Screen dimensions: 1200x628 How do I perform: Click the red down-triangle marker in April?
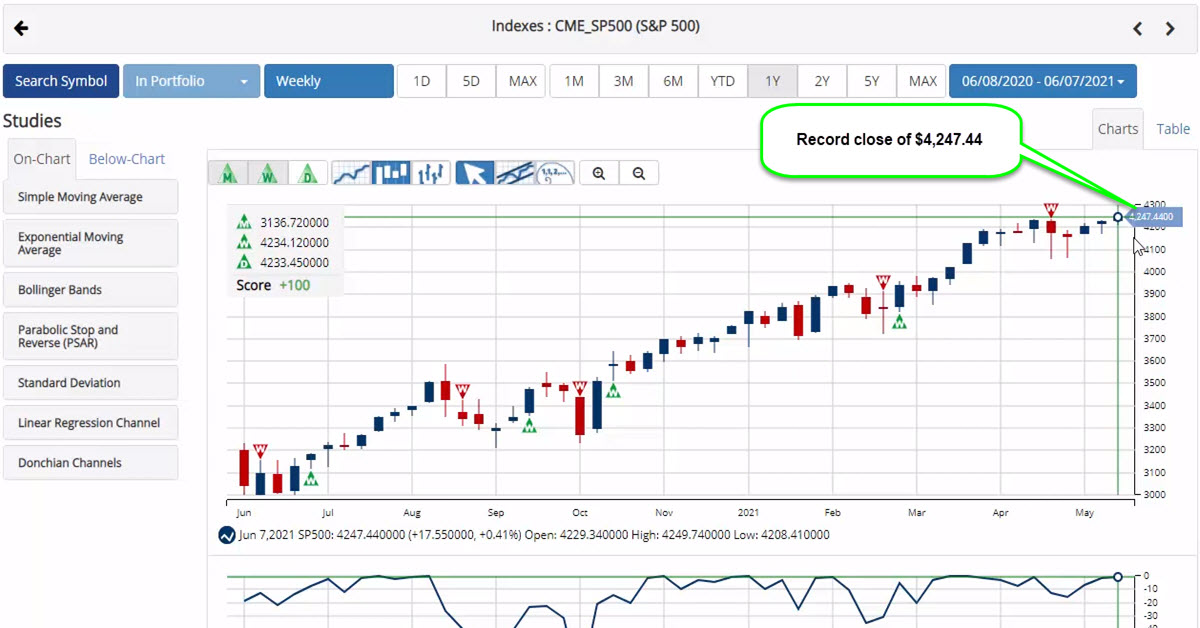pyautogui.click(x=1051, y=209)
